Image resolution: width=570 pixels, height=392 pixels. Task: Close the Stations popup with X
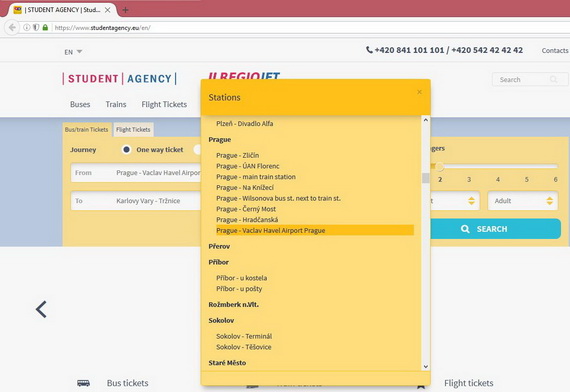(419, 92)
